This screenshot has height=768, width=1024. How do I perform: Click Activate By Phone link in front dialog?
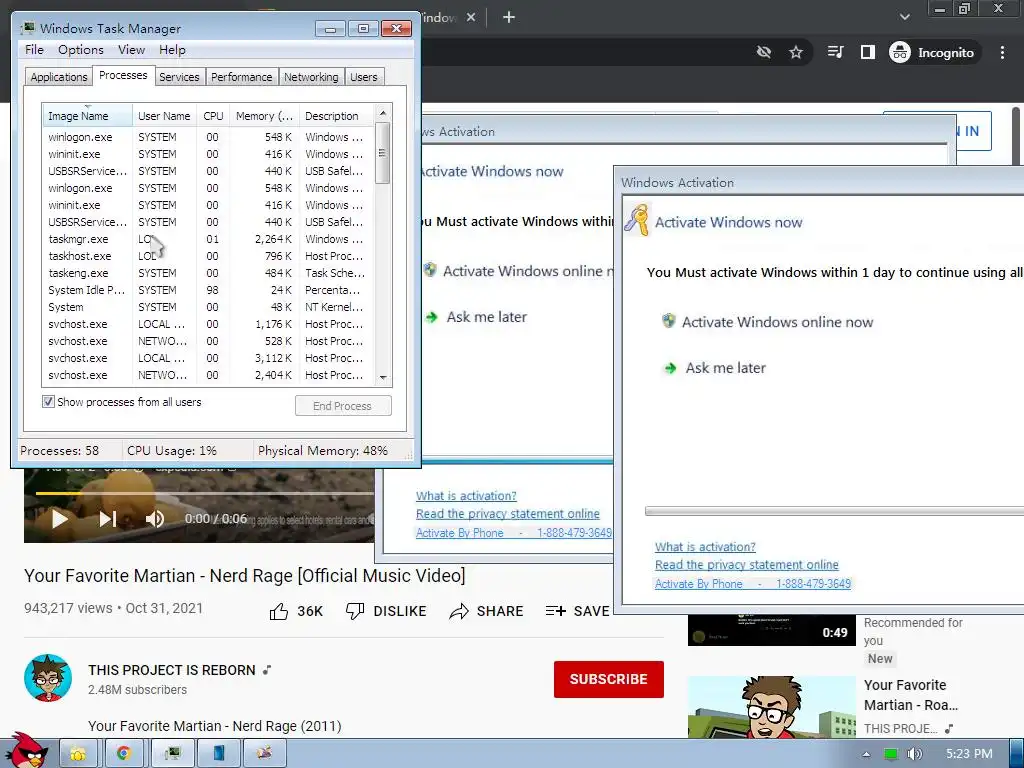tap(752, 584)
